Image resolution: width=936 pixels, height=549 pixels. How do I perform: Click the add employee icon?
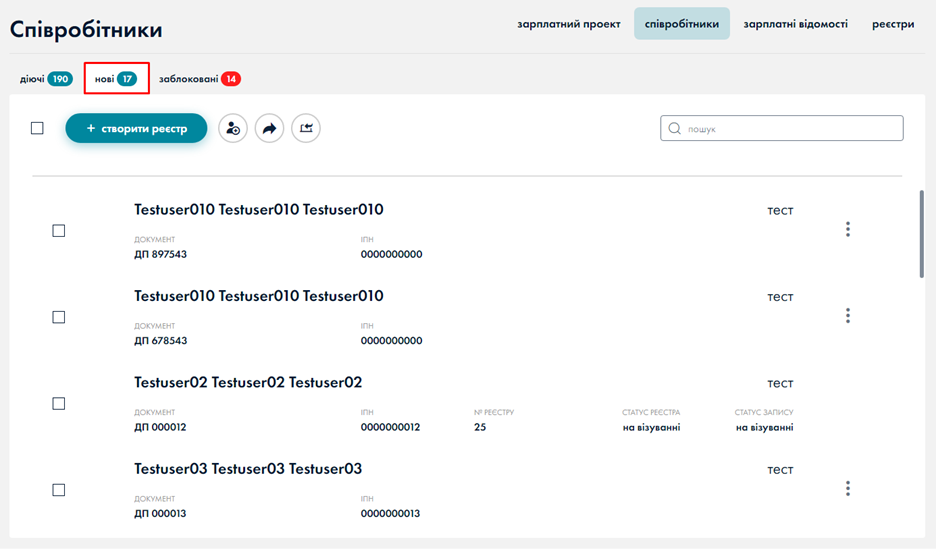click(233, 128)
